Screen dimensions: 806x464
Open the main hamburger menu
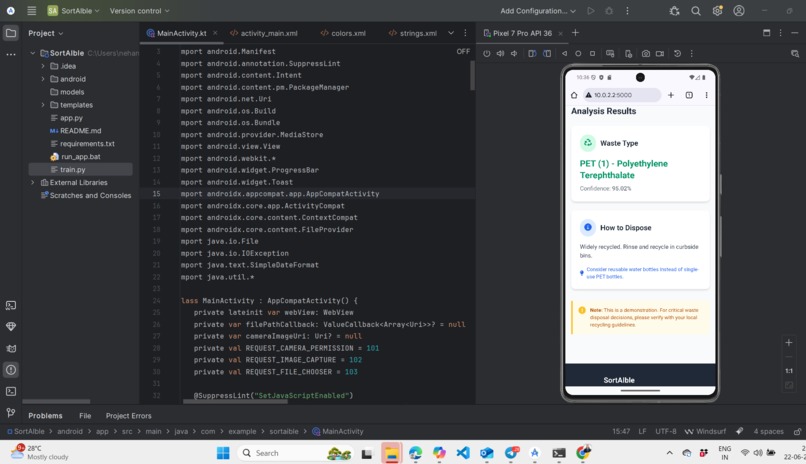[31, 10]
